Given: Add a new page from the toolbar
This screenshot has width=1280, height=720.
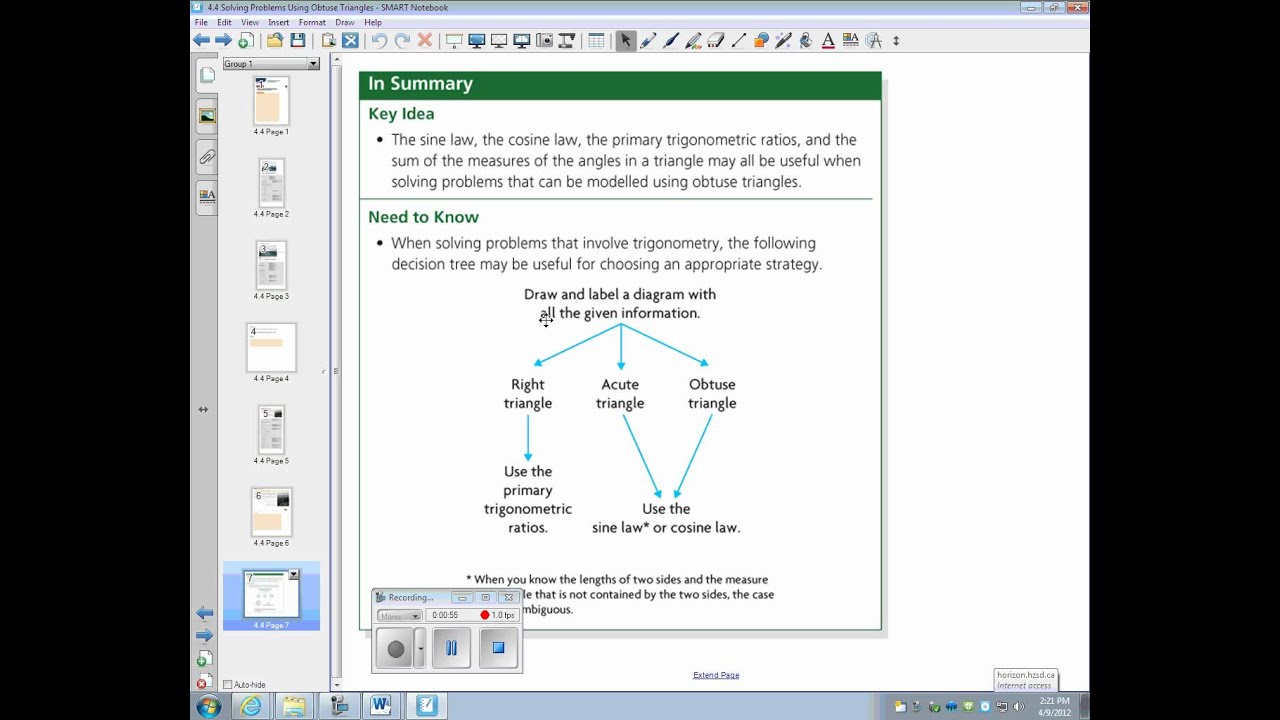Looking at the screenshot, I should point(245,40).
